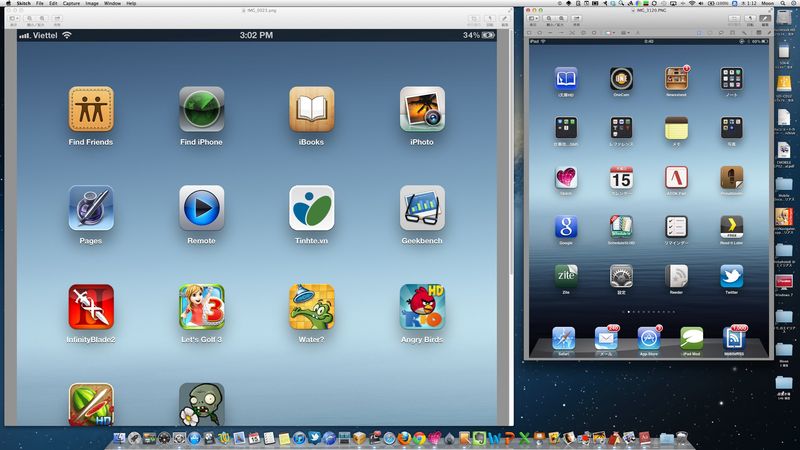Open the red ATOK Pad icon
The image size is (800, 450).
point(676,178)
